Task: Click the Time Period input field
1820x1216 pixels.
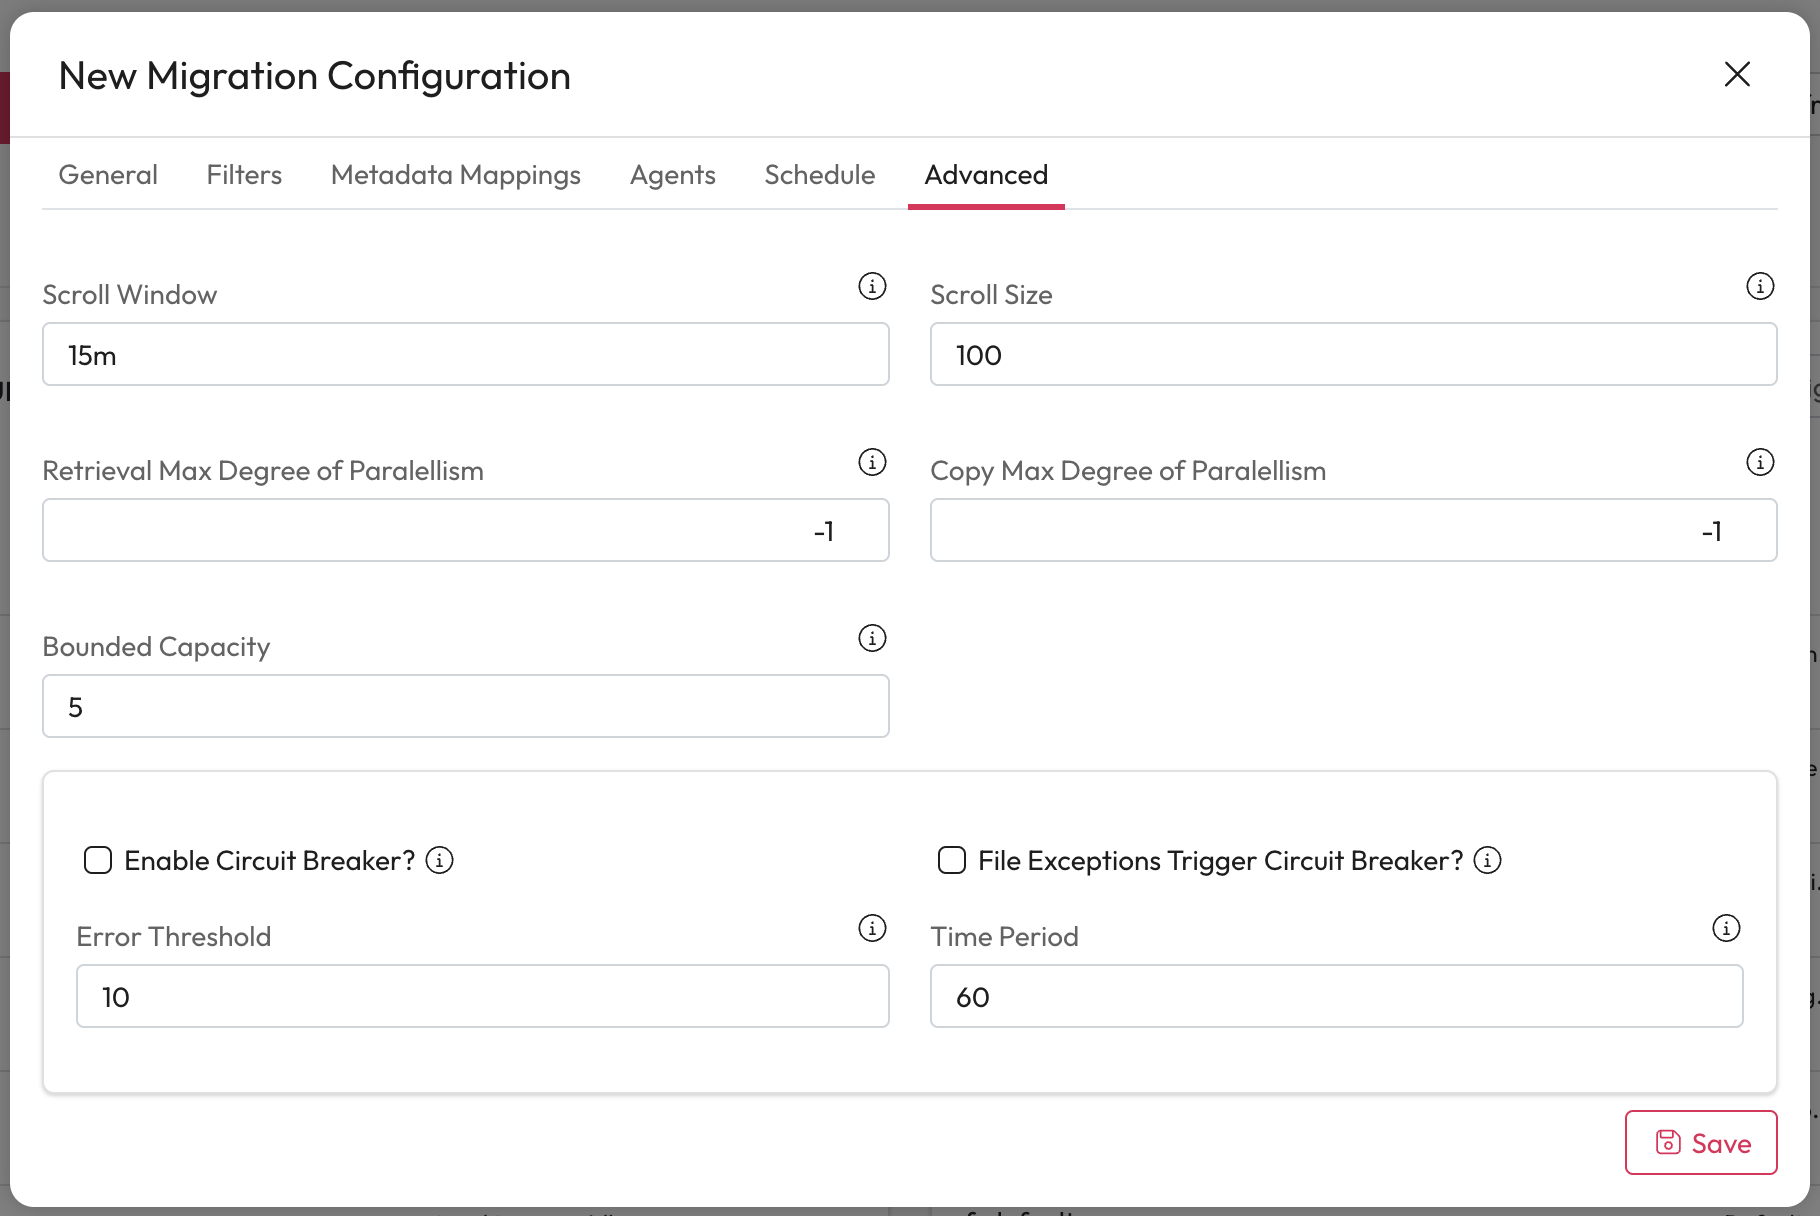Action: tap(1336, 997)
